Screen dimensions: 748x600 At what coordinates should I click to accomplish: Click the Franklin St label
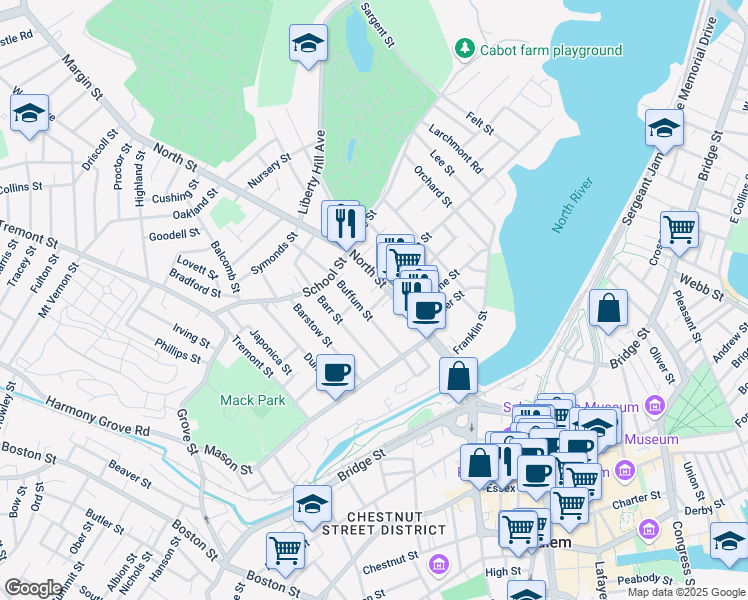470,332
